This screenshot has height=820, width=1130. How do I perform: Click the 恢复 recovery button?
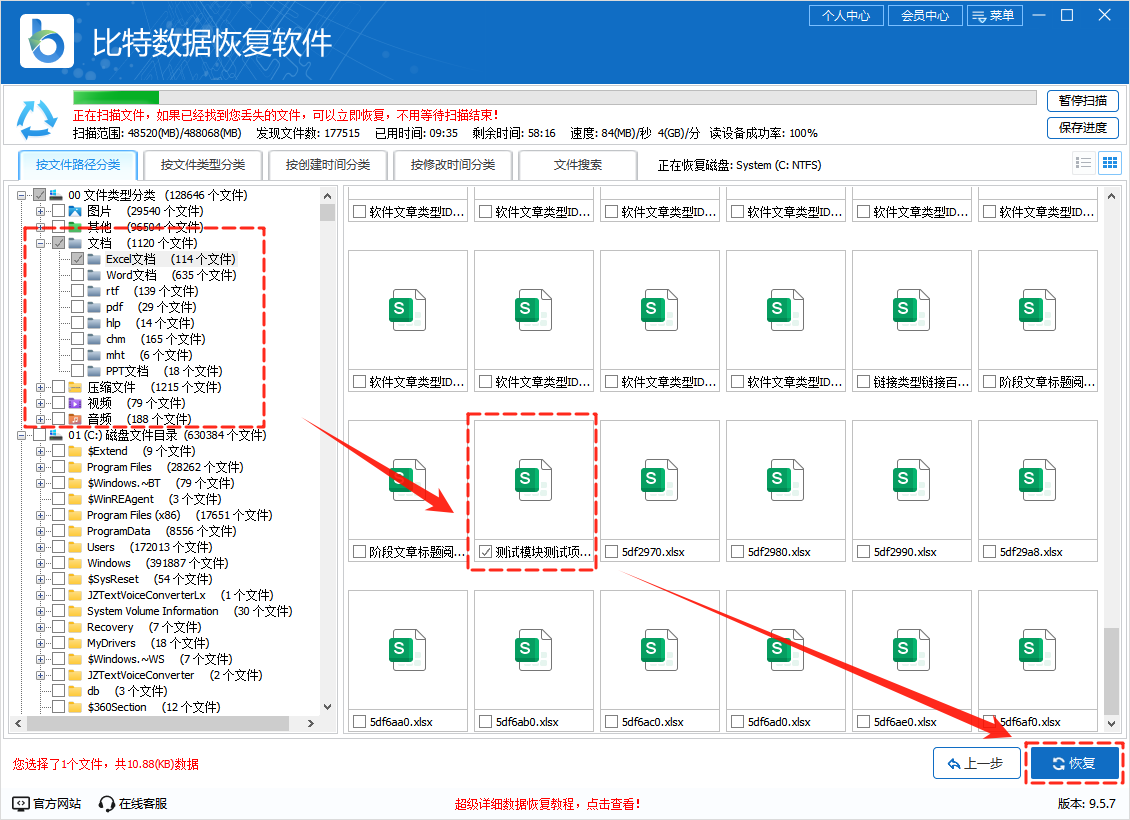(1074, 763)
